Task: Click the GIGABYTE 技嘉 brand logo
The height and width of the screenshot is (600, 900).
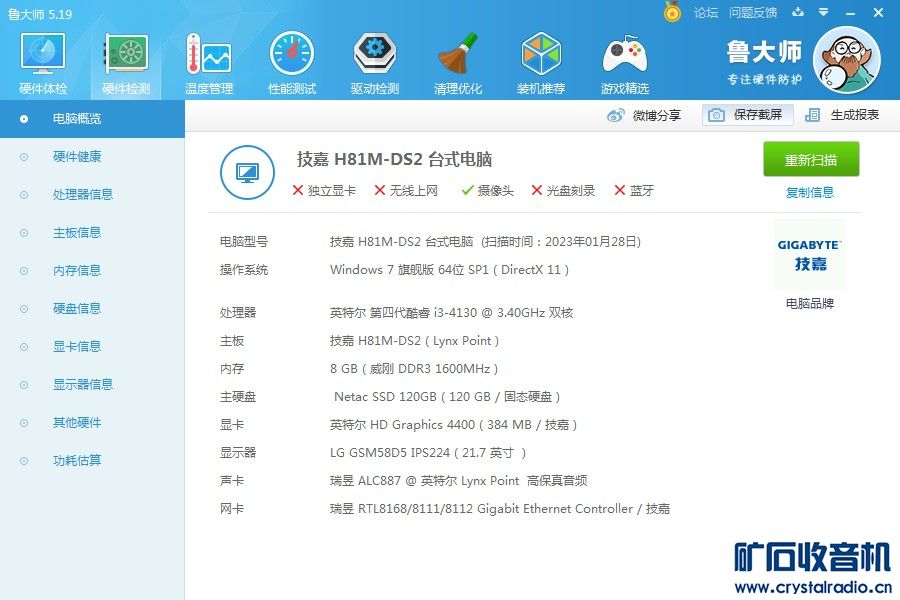Action: (809, 256)
